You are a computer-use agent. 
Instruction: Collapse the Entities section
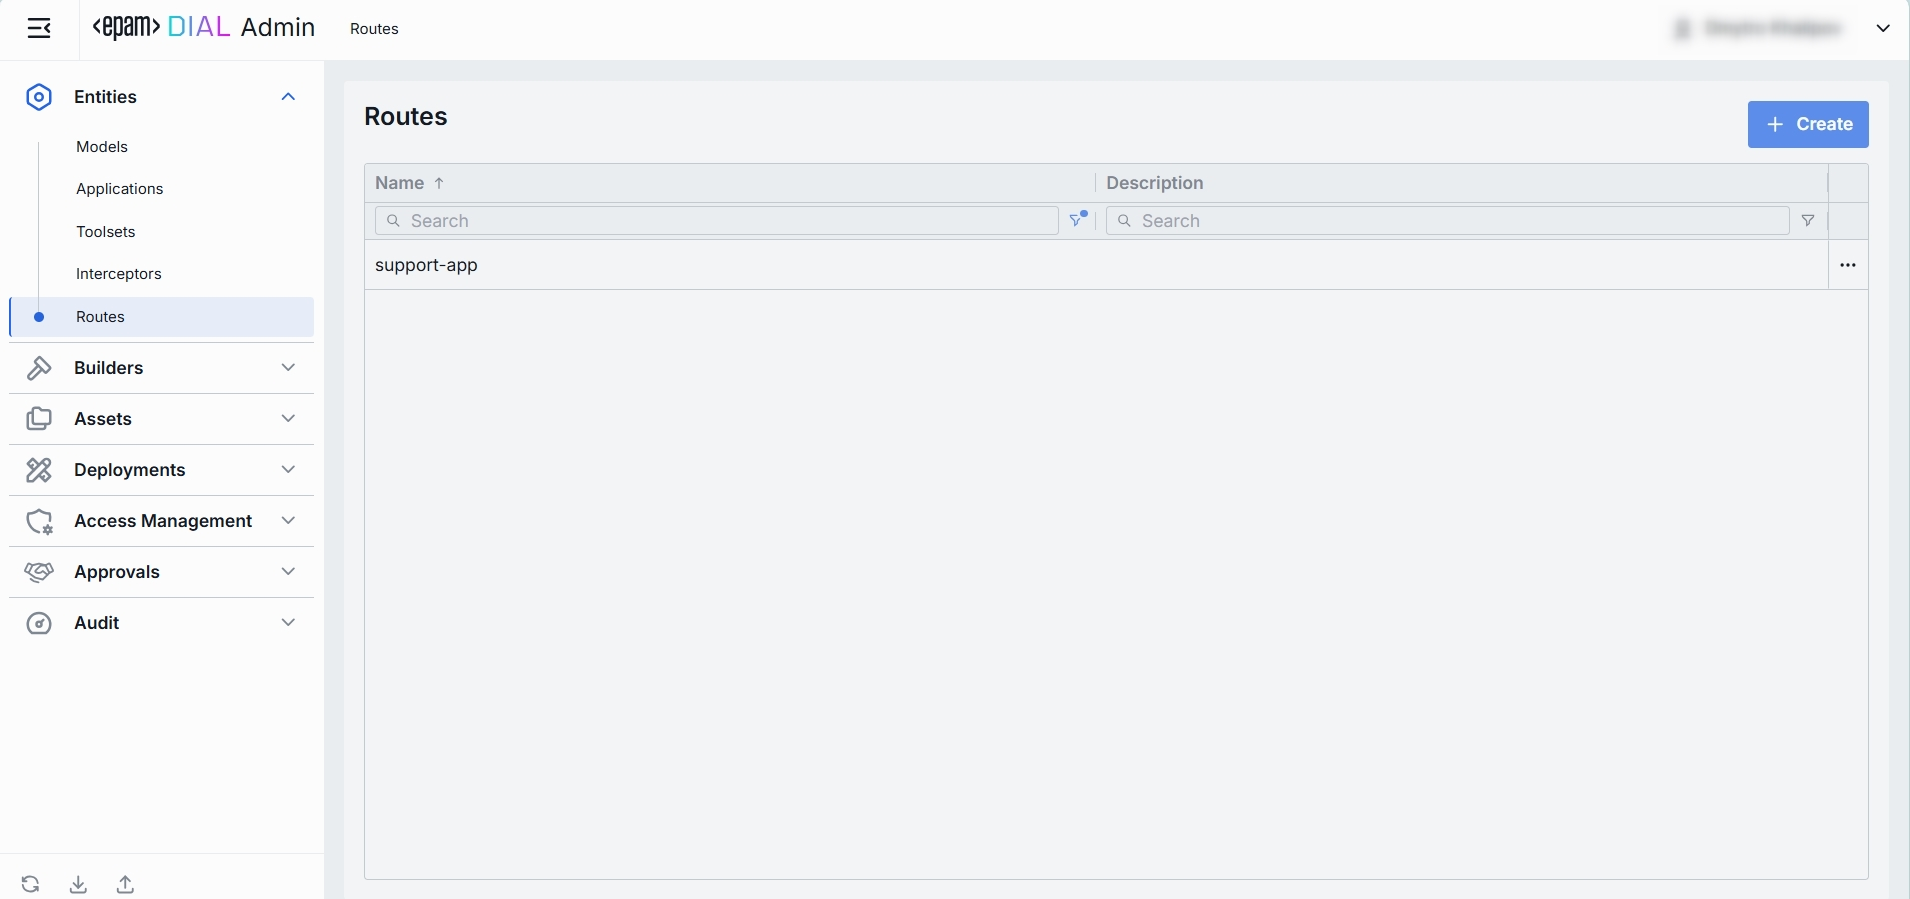point(288,97)
